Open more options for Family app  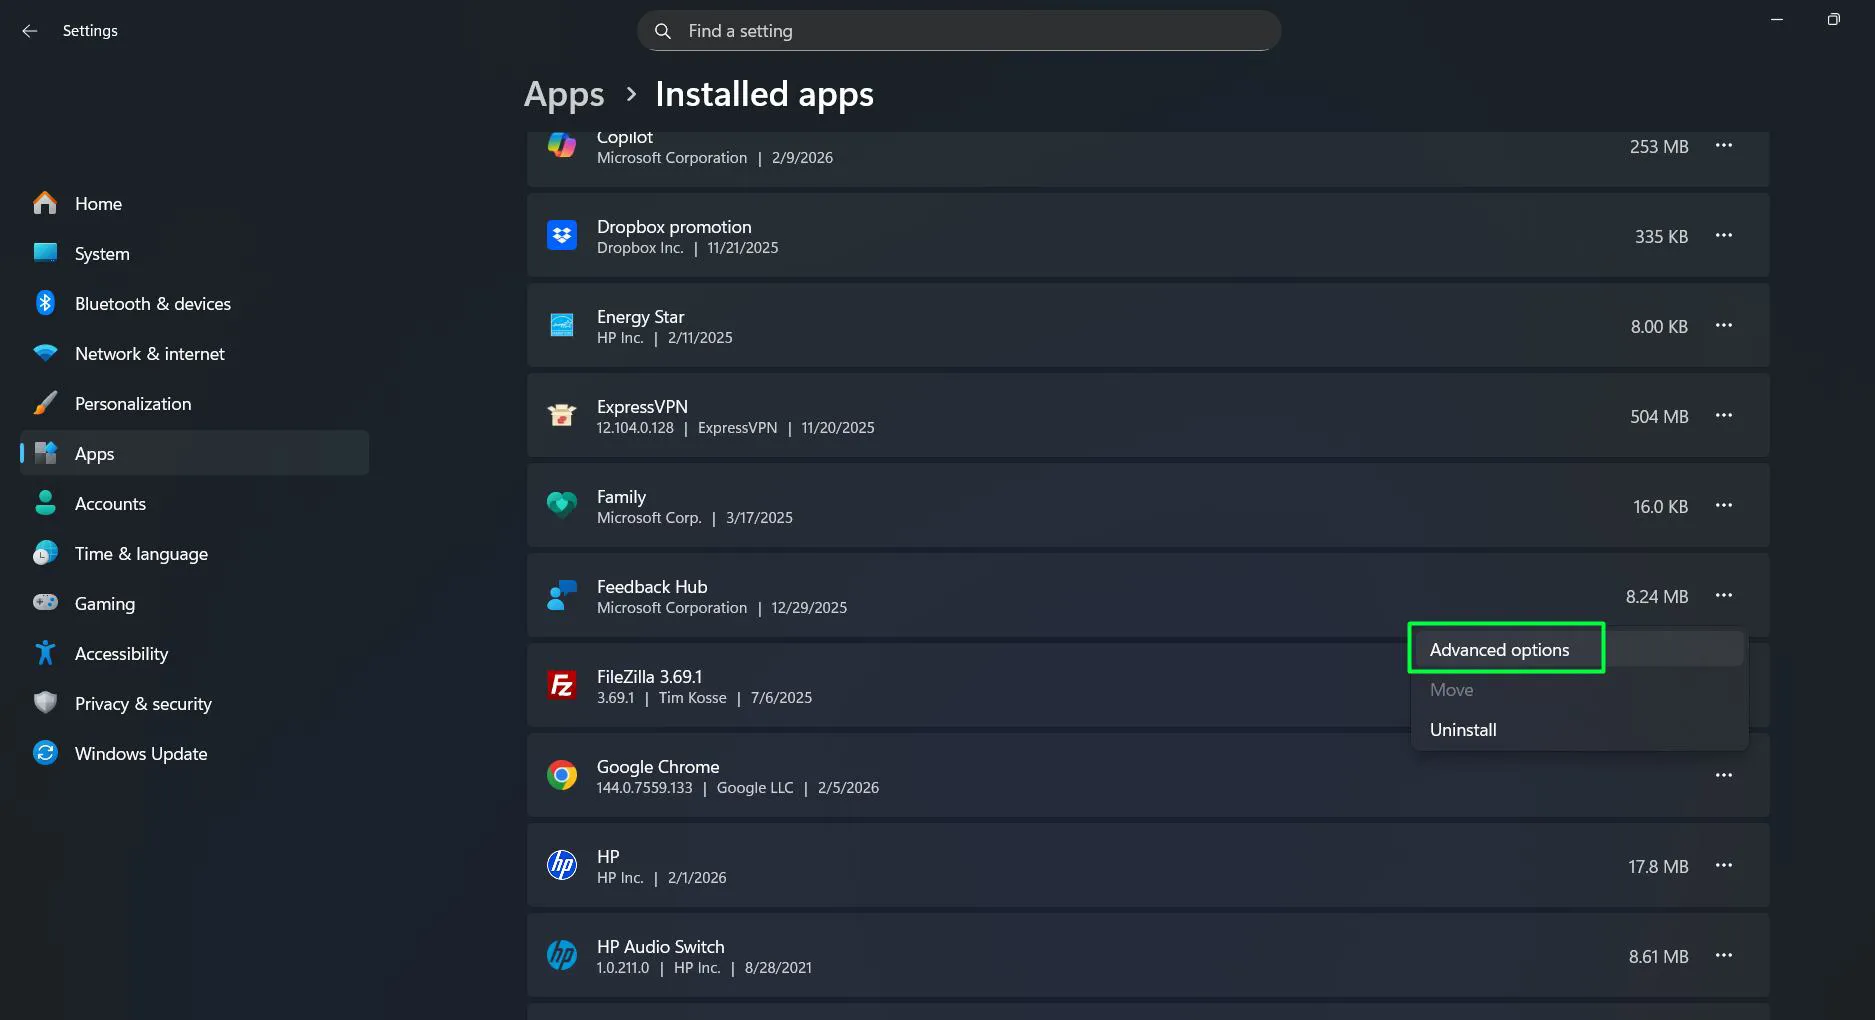pyautogui.click(x=1723, y=506)
